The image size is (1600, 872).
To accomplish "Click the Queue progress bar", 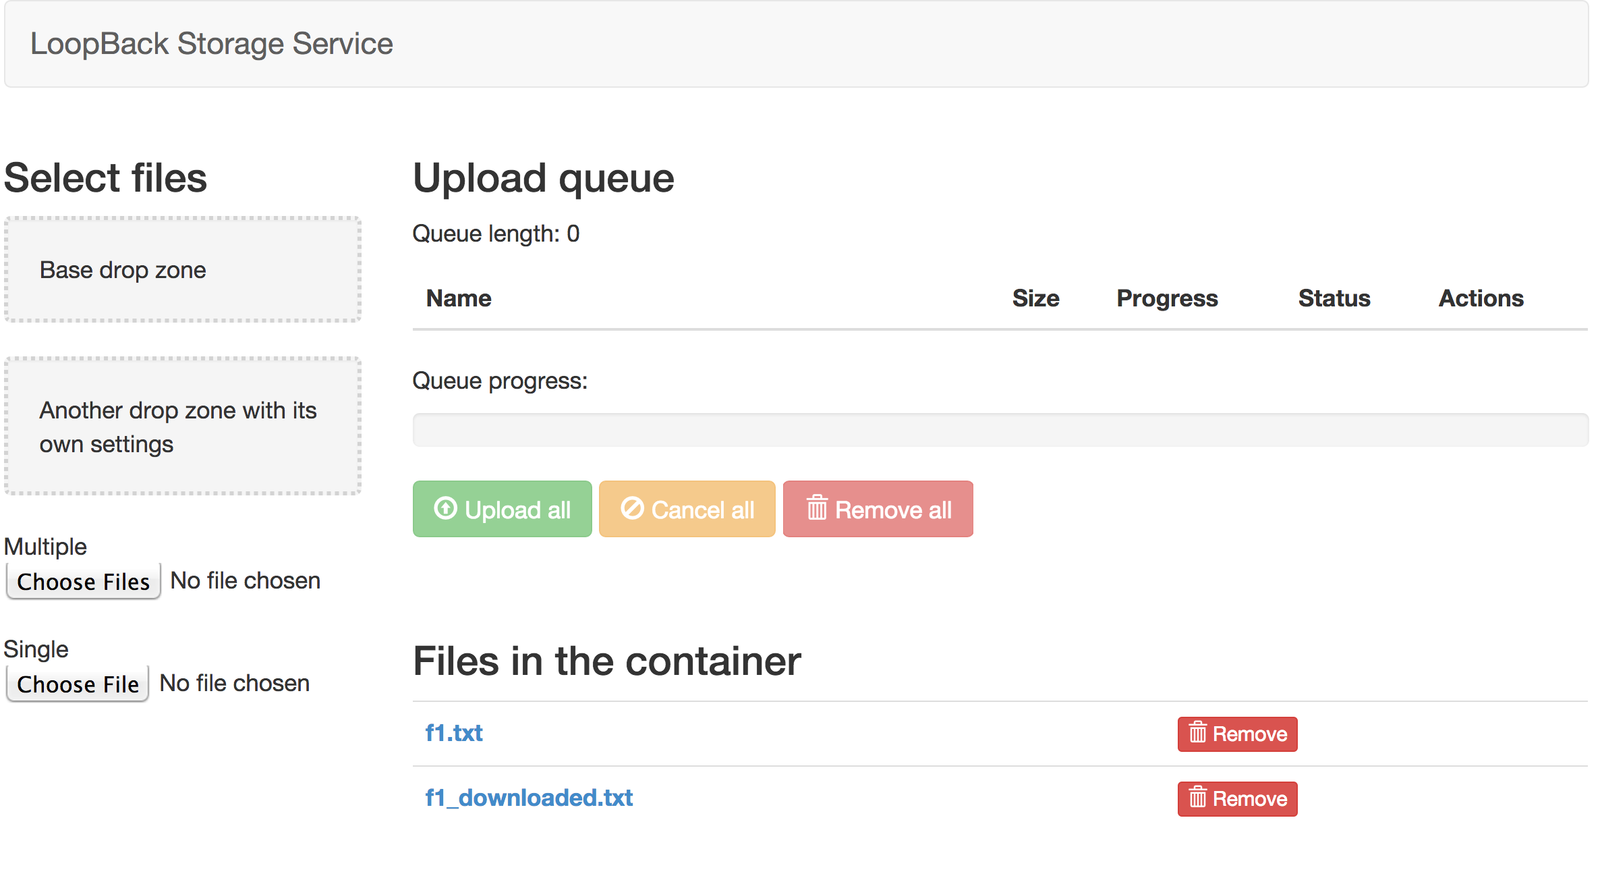I will [x=1000, y=430].
